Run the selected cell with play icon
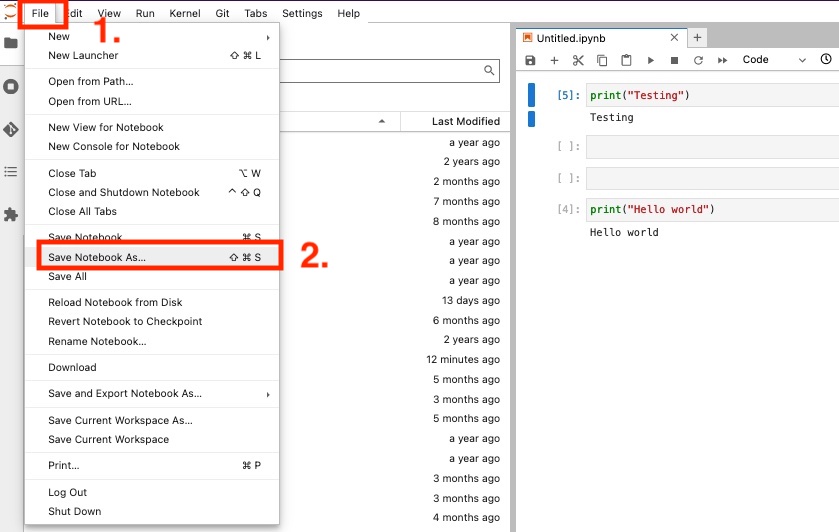839x532 pixels. pyautogui.click(x=651, y=60)
